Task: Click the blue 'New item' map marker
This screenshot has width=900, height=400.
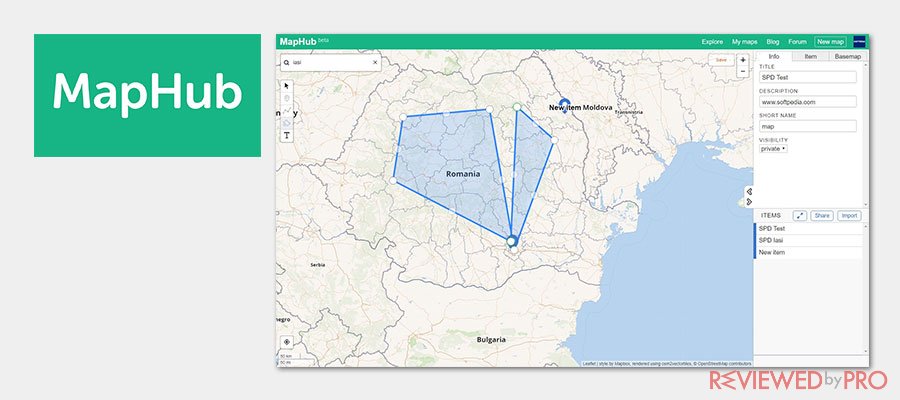Action: coord(565,104)
